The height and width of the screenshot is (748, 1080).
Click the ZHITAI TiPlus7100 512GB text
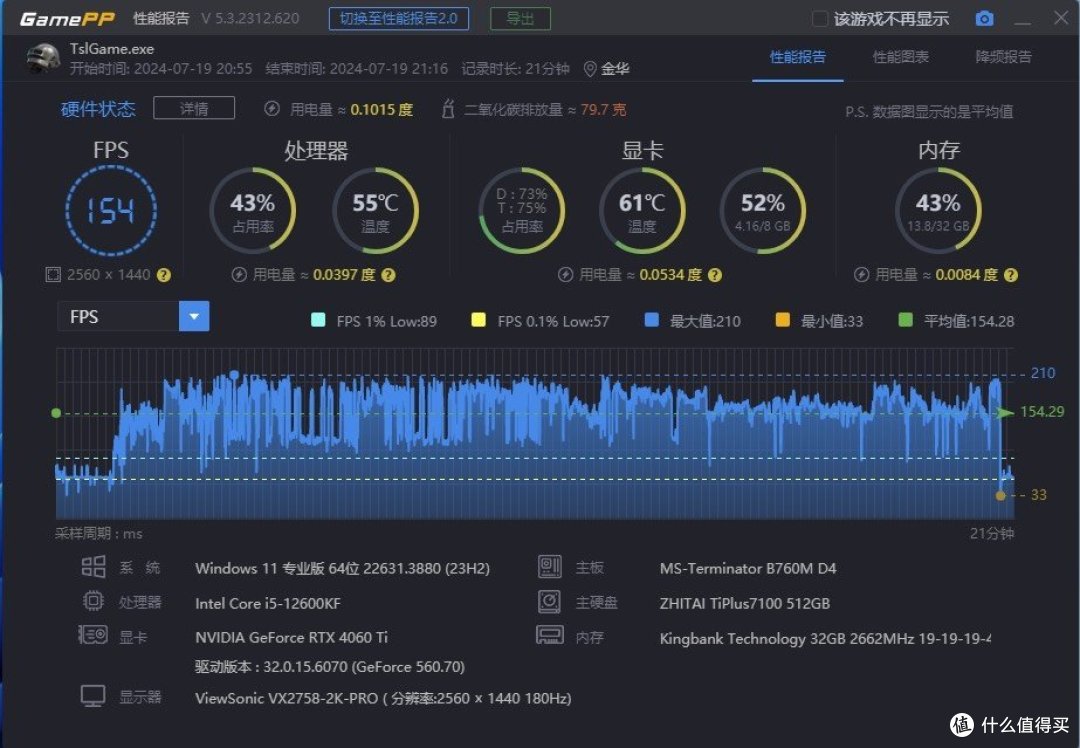click(745, 603)
